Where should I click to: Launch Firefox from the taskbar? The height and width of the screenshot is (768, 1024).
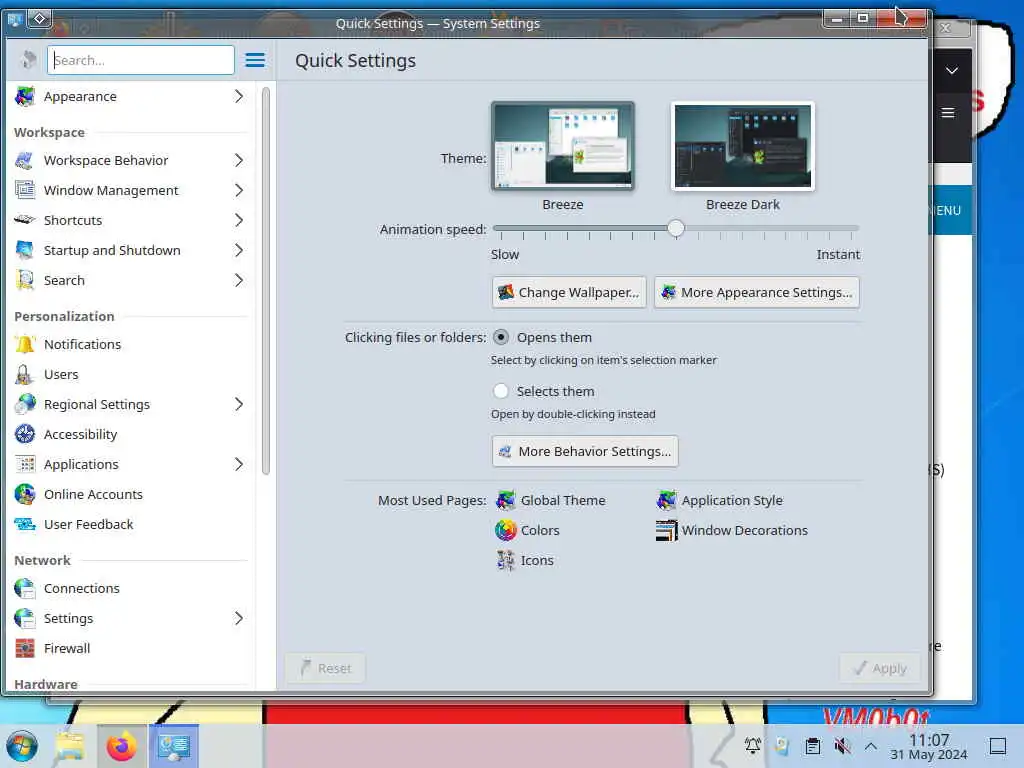tap(121, 746)
